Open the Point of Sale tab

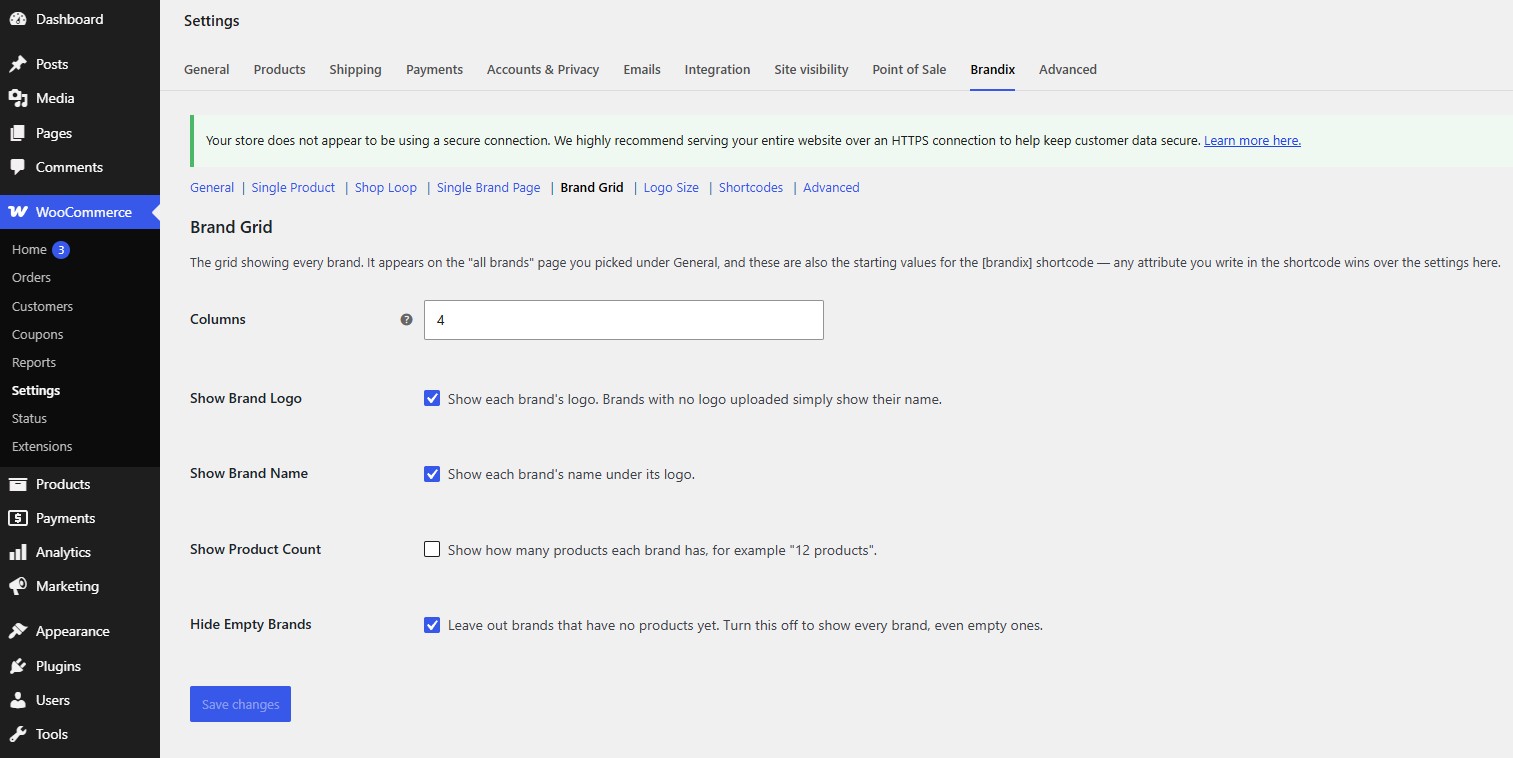pos(909,69)
